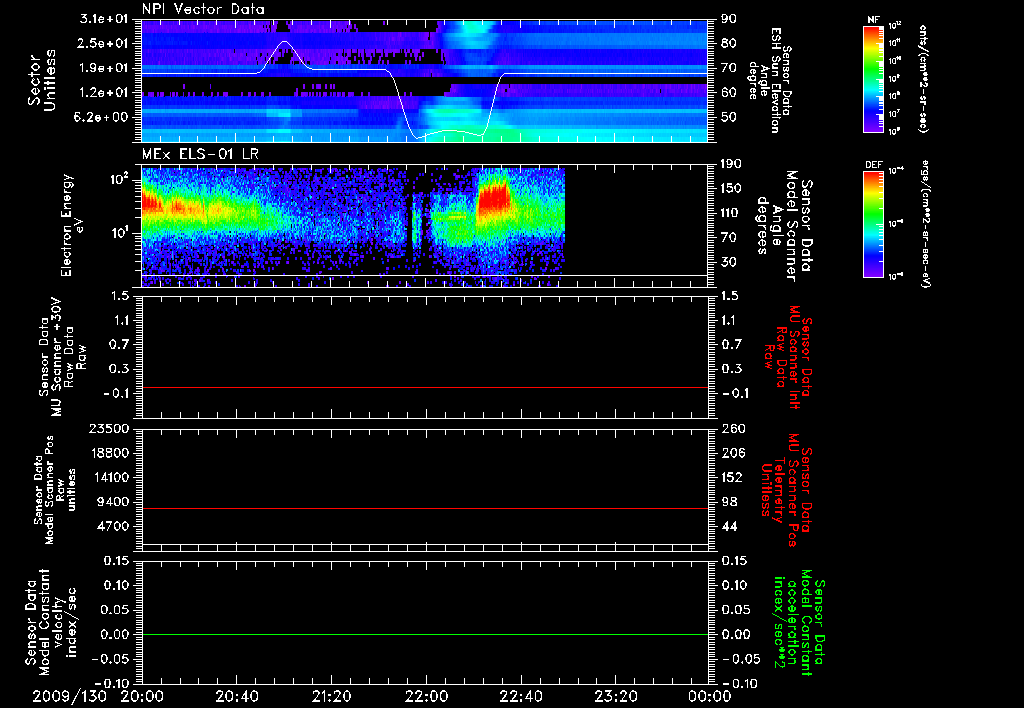Viewport: 1024px width, 708px height.
Task: Click the "Model Scanner Pos Raw" axis title
Action: 55,490
